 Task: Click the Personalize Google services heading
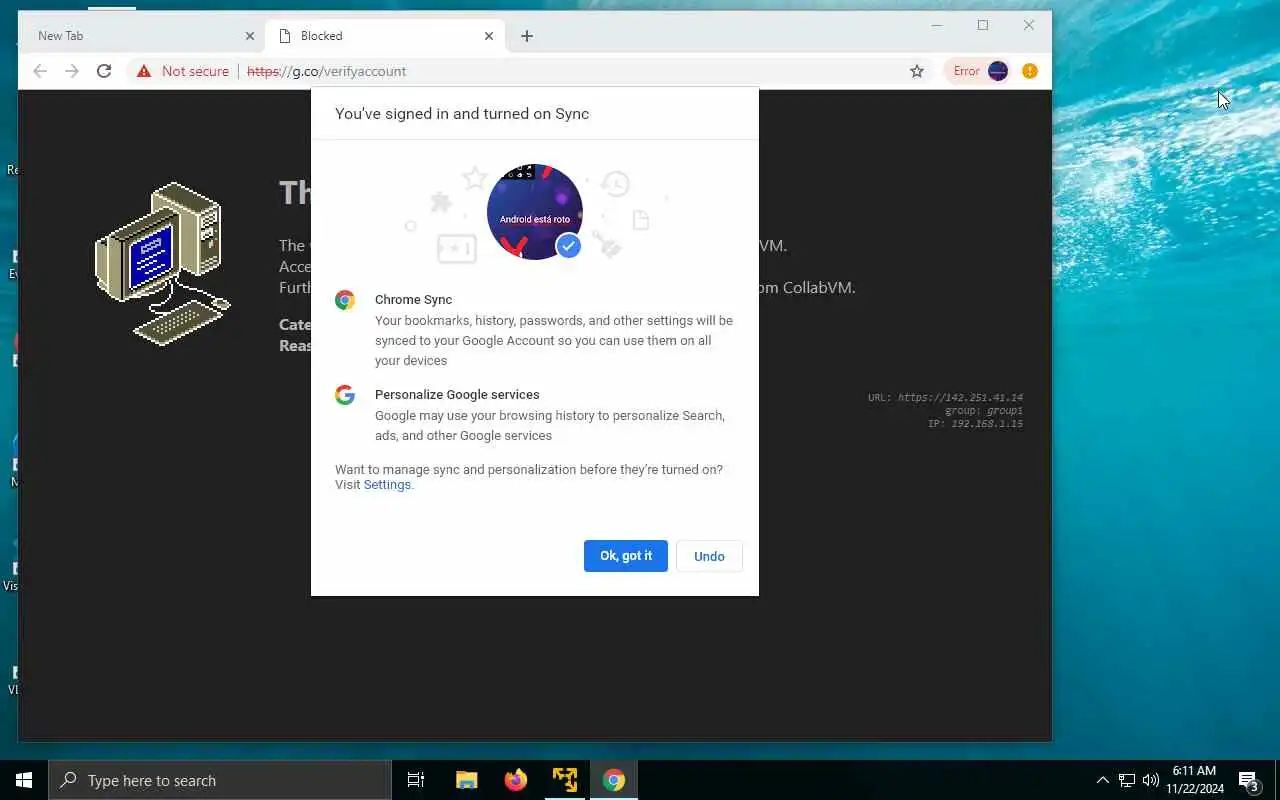tap(457, 395)
